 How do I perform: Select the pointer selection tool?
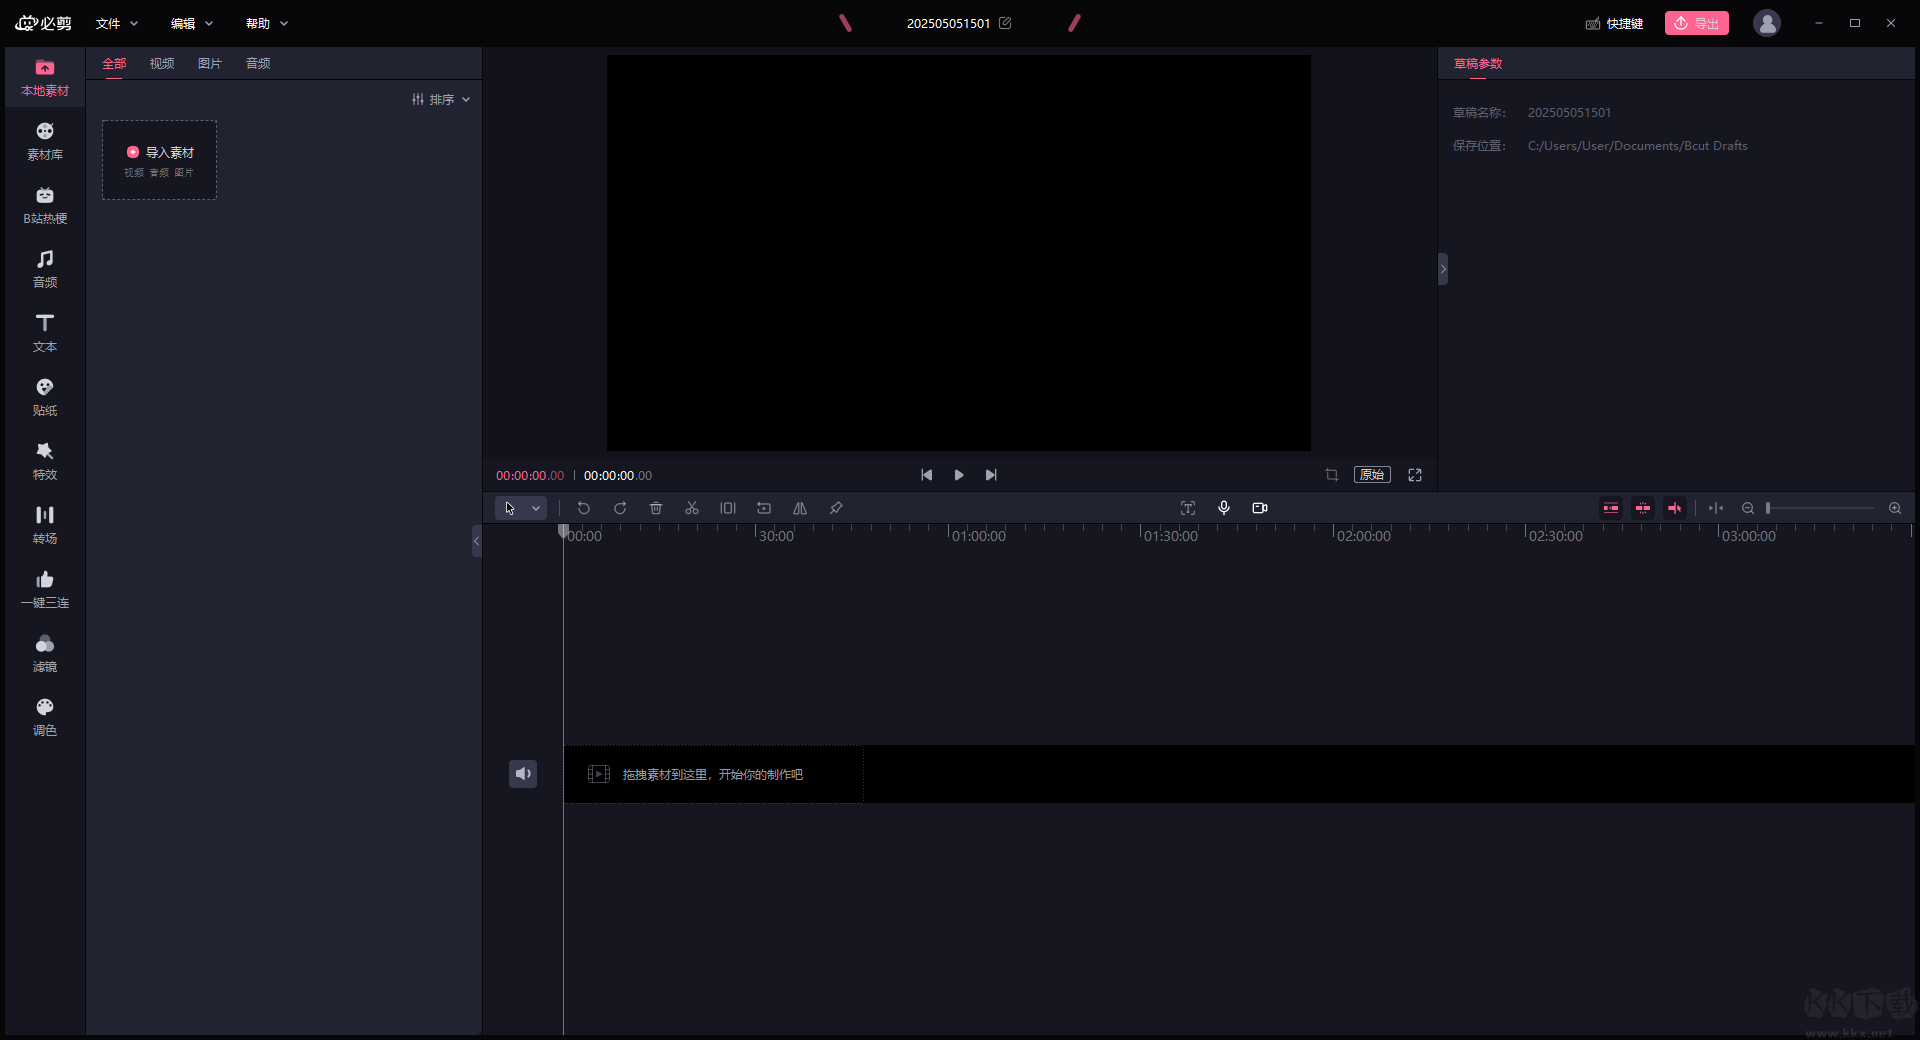coord(510,508)
